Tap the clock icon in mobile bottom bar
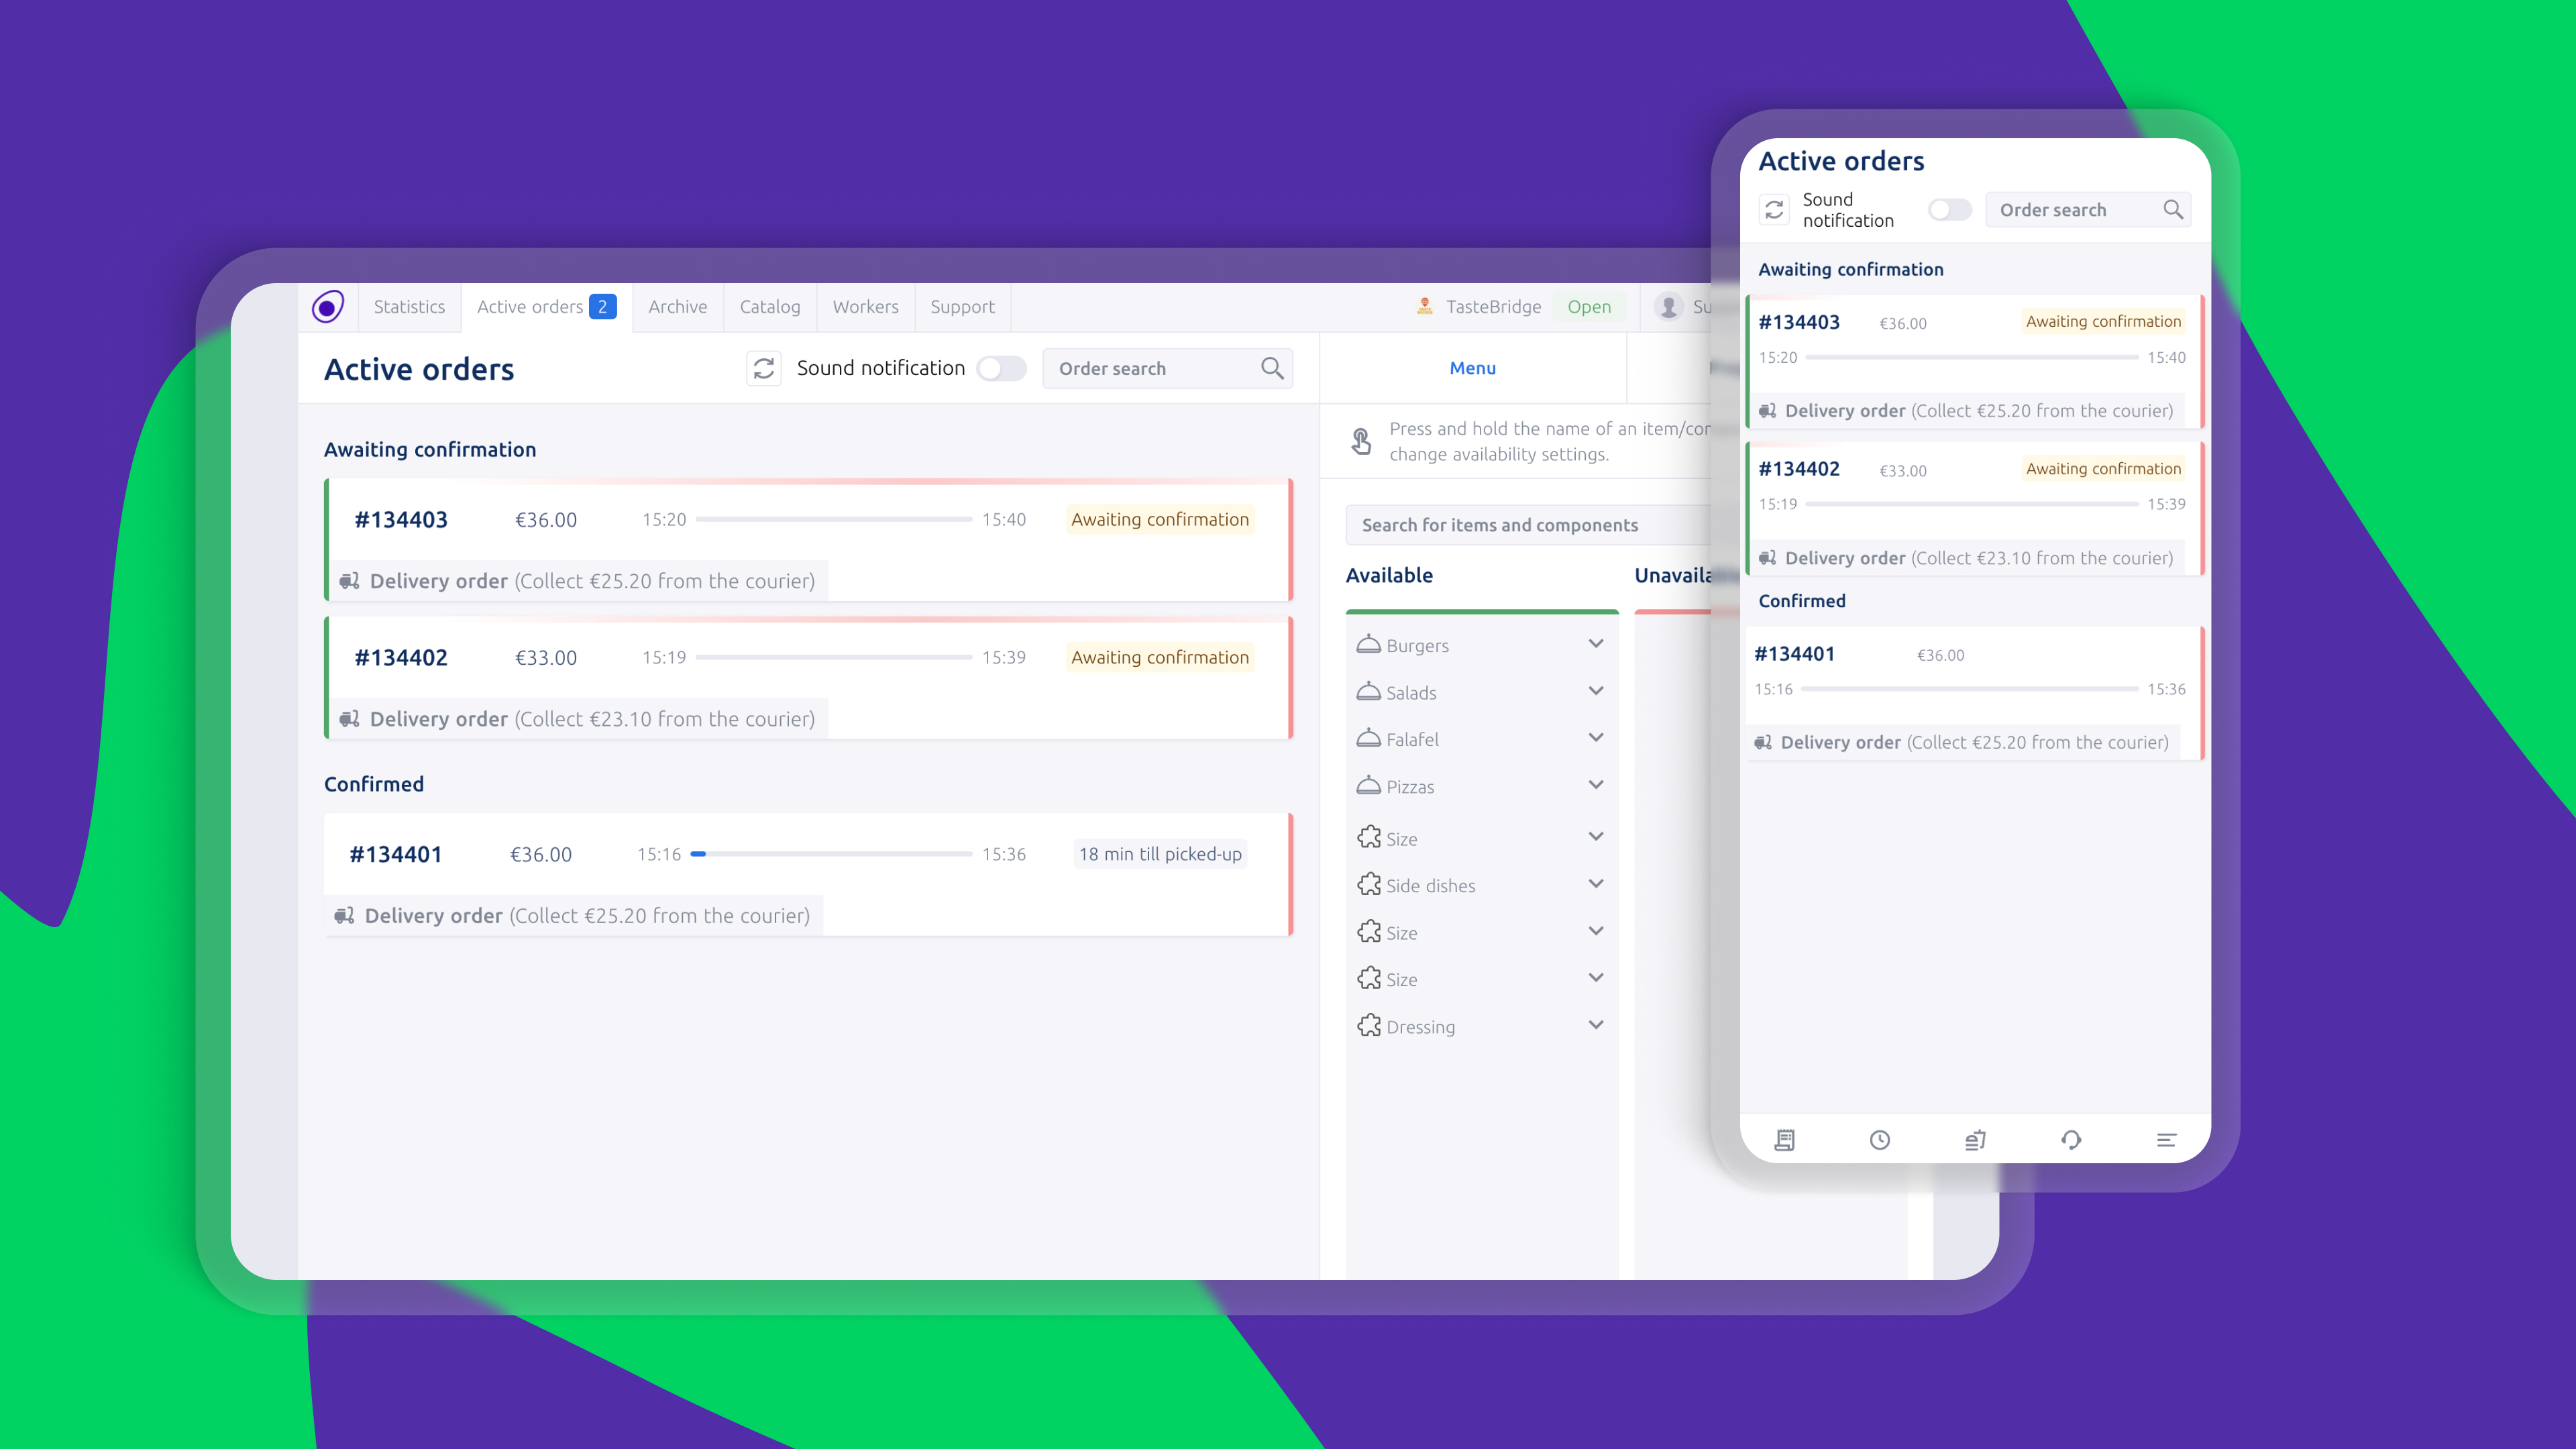 tap(1880, 1140)
